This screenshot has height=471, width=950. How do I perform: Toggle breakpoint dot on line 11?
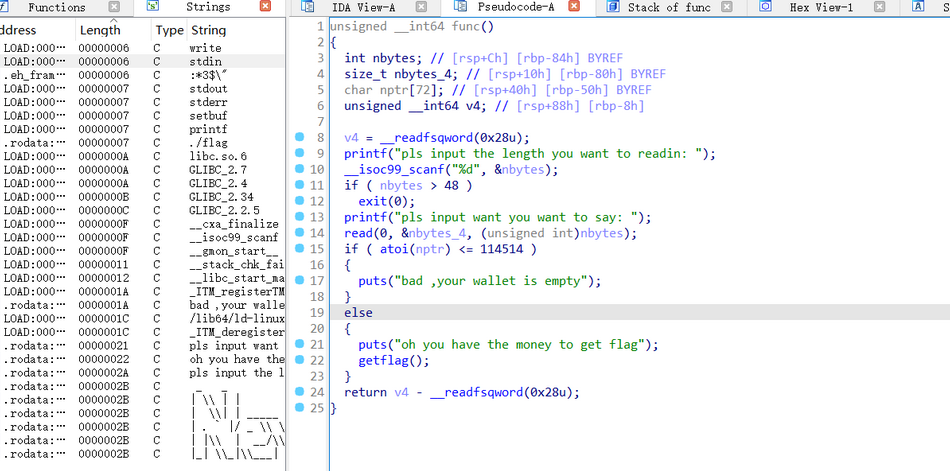299,184
